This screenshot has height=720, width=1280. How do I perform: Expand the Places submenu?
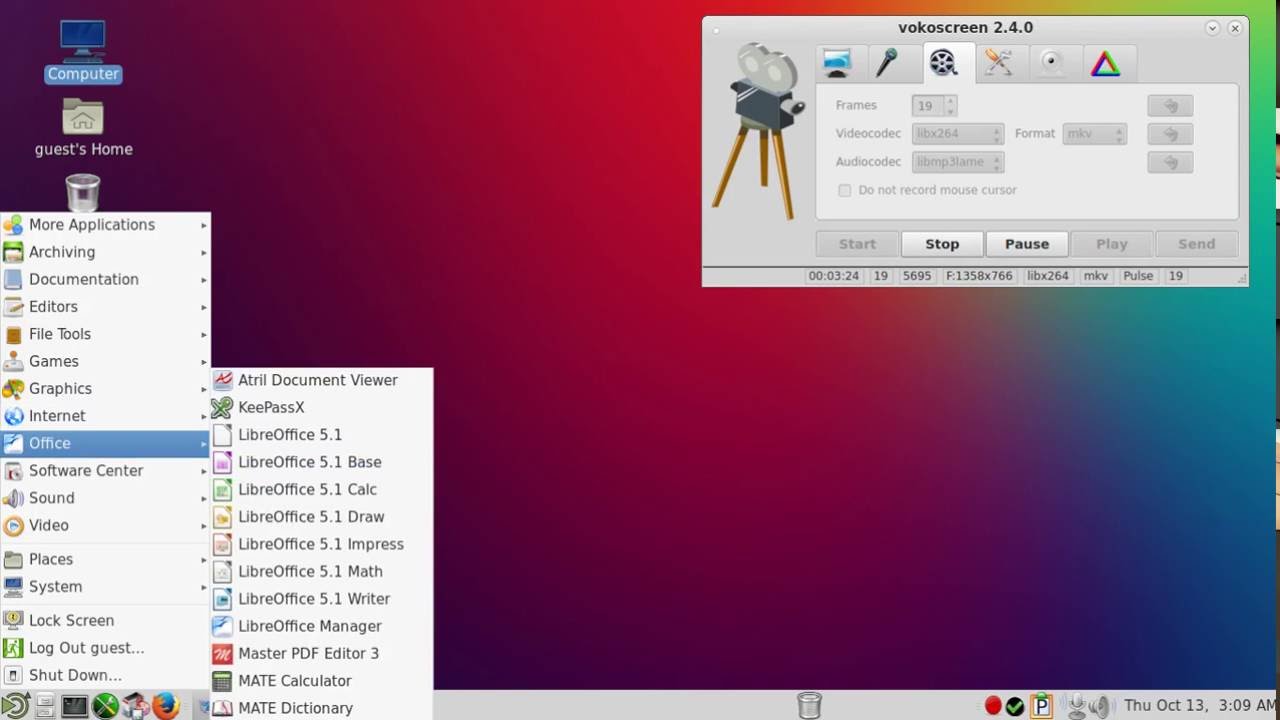[x=105, y=559]
